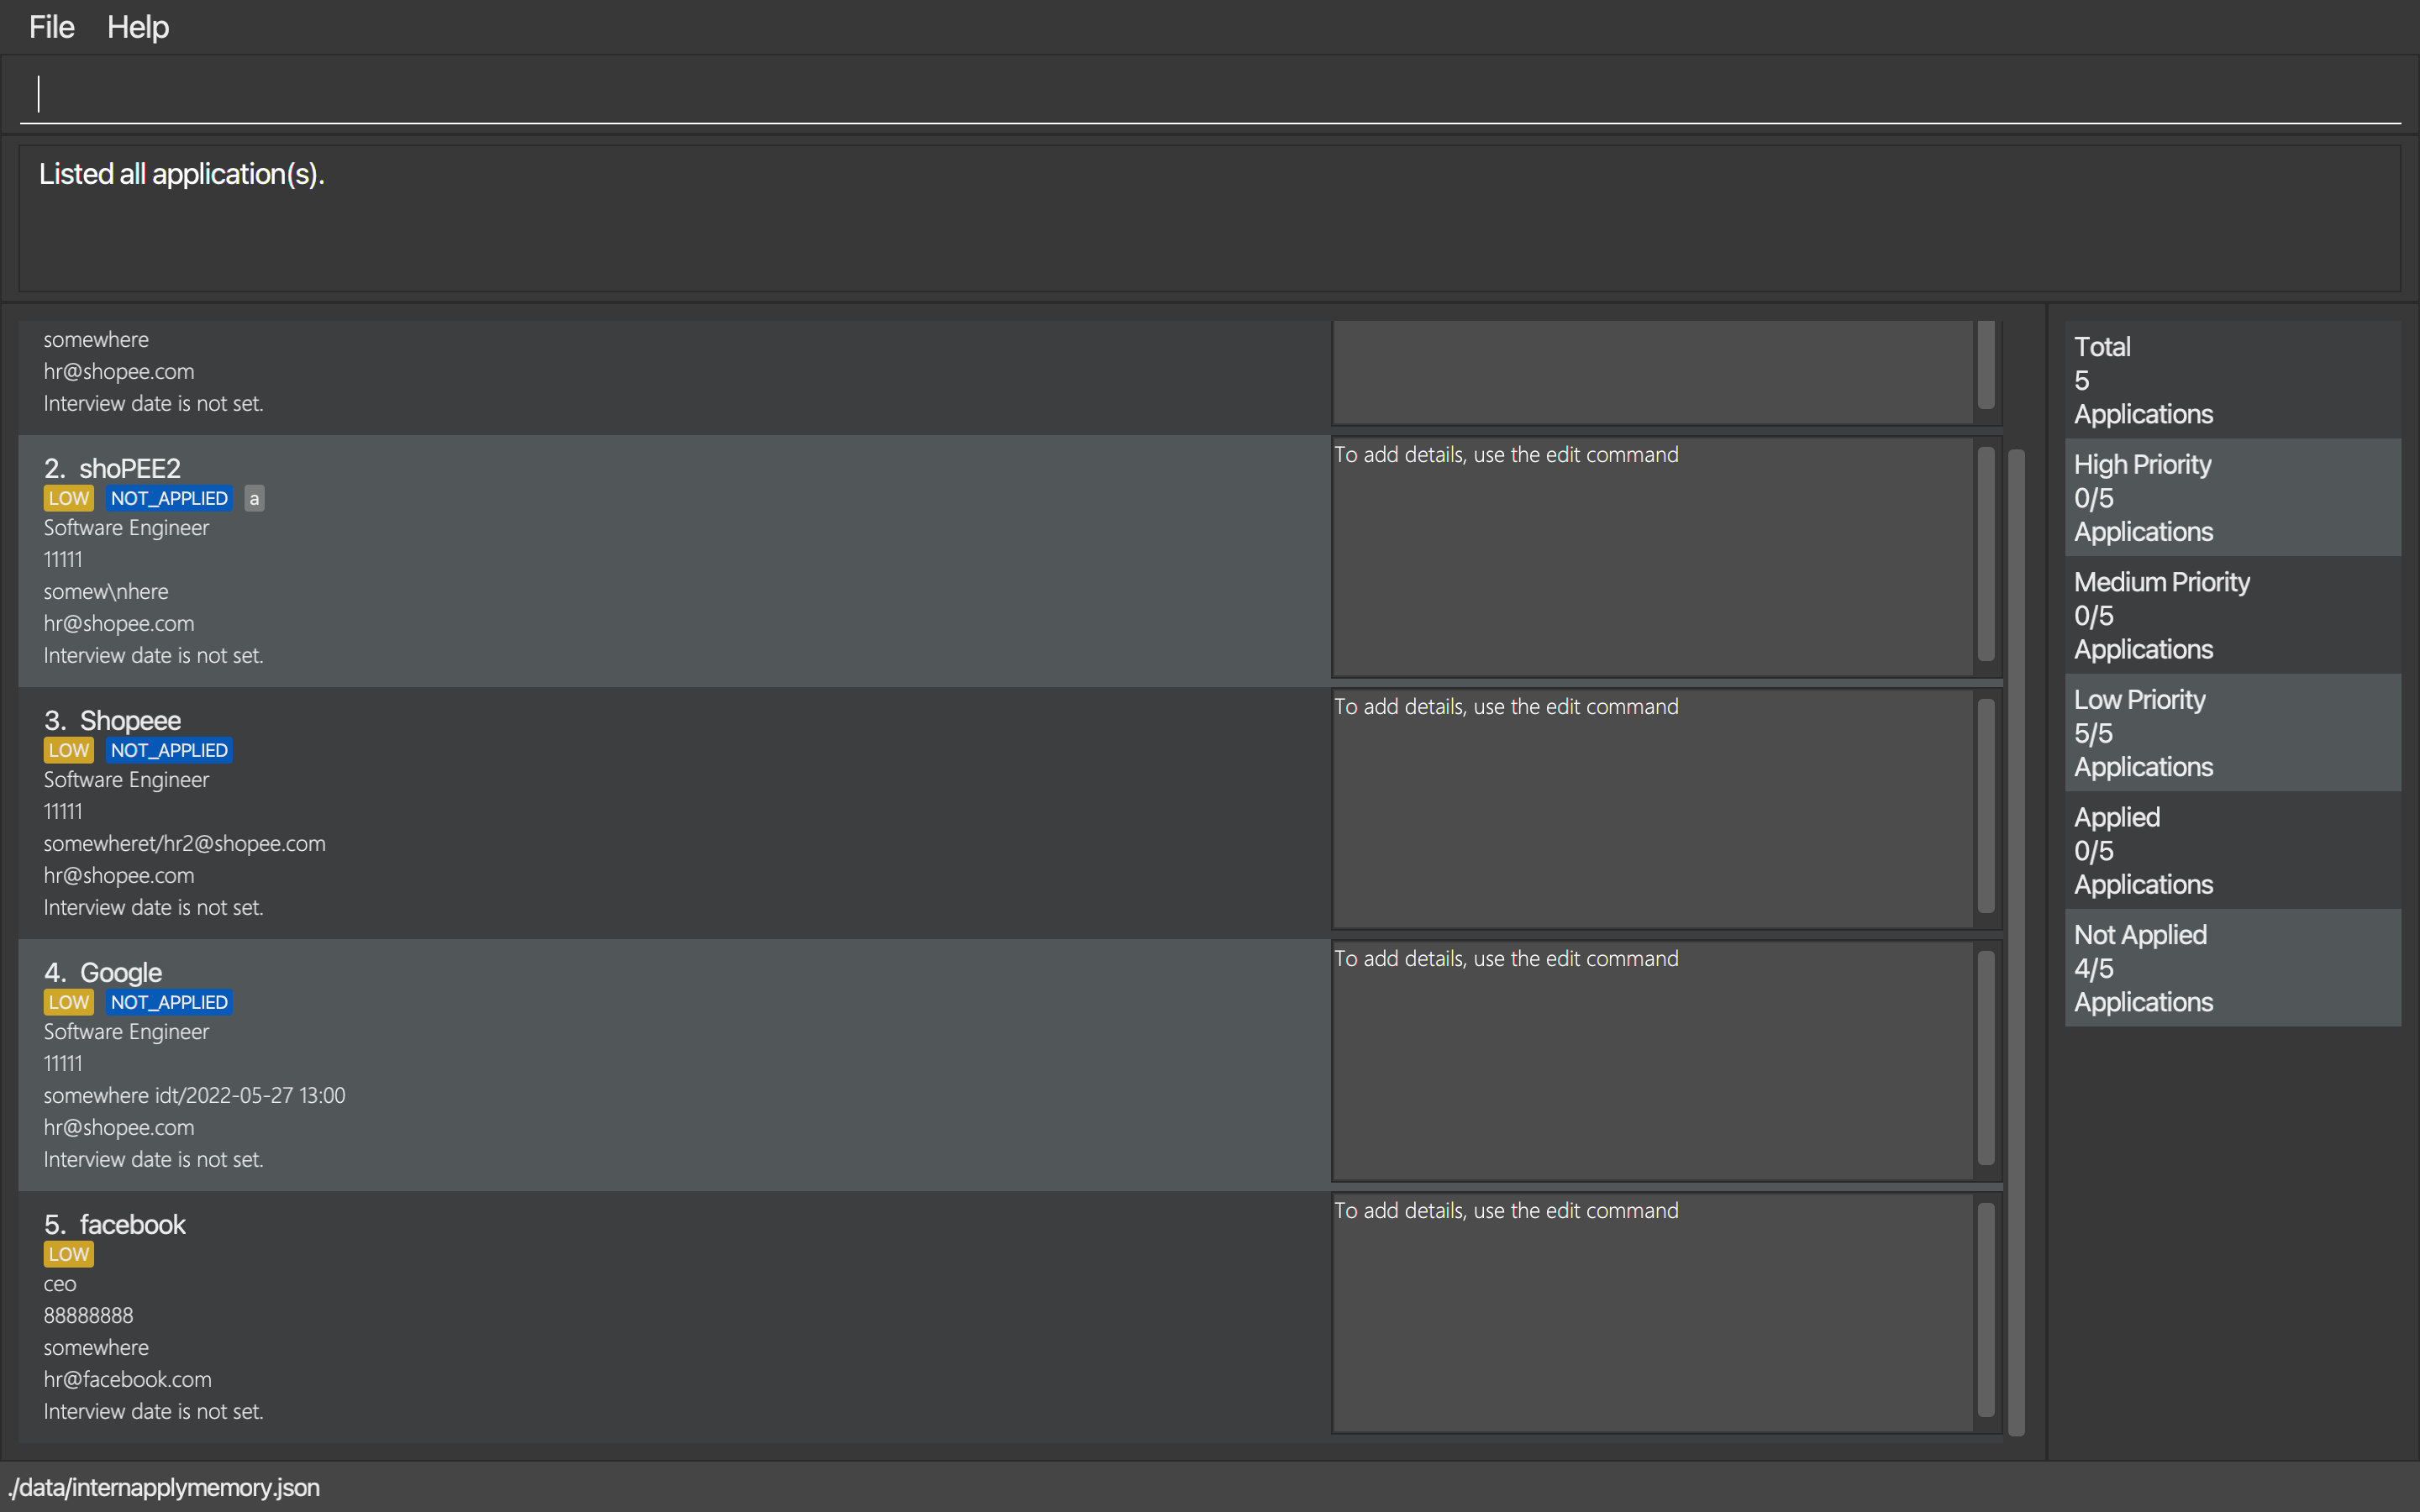
Task: Click the LOW priority tag on Shopeee
Action: click(69, 750)
